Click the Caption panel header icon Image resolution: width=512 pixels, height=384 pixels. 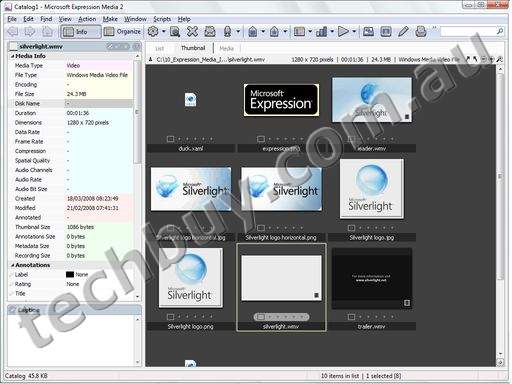coord(12,310)
